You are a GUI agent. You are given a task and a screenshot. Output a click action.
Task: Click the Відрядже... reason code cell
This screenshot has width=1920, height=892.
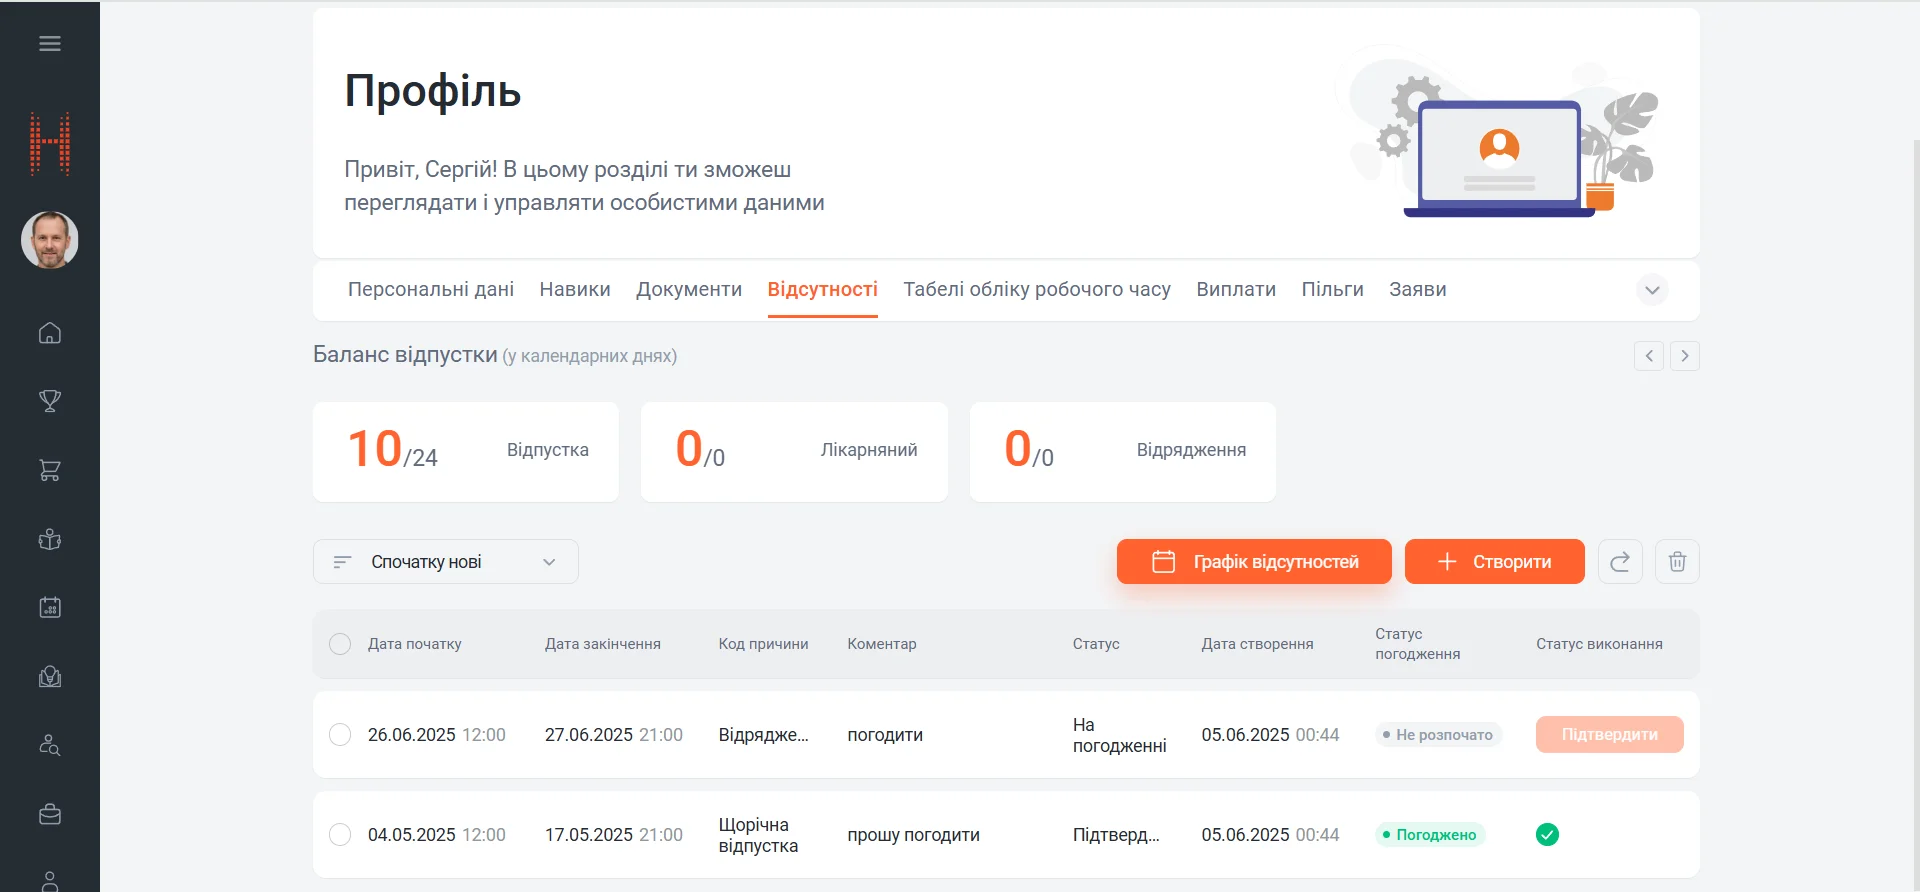[764, 735]
